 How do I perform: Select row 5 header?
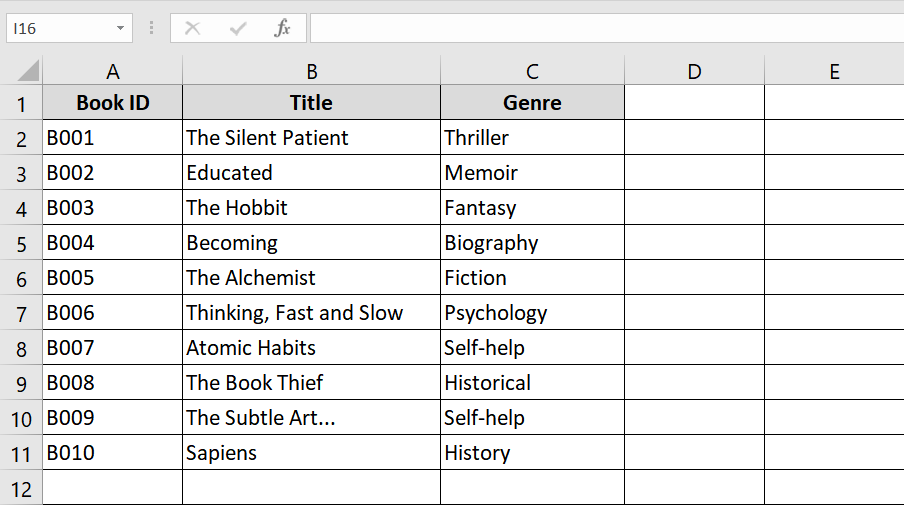[x=21, y=243]
